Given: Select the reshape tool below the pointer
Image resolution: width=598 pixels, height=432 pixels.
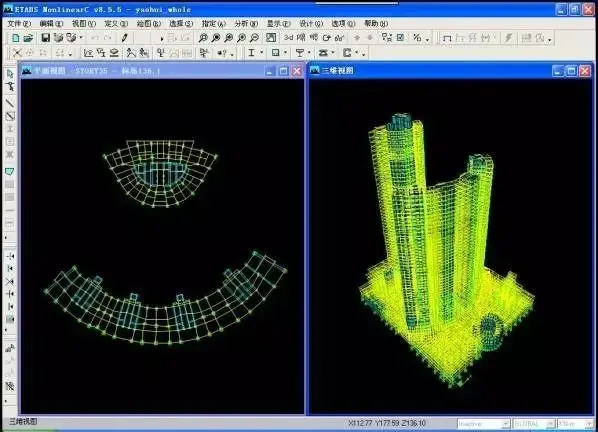Looking at the screenshot, I should (x=10, y=87).
